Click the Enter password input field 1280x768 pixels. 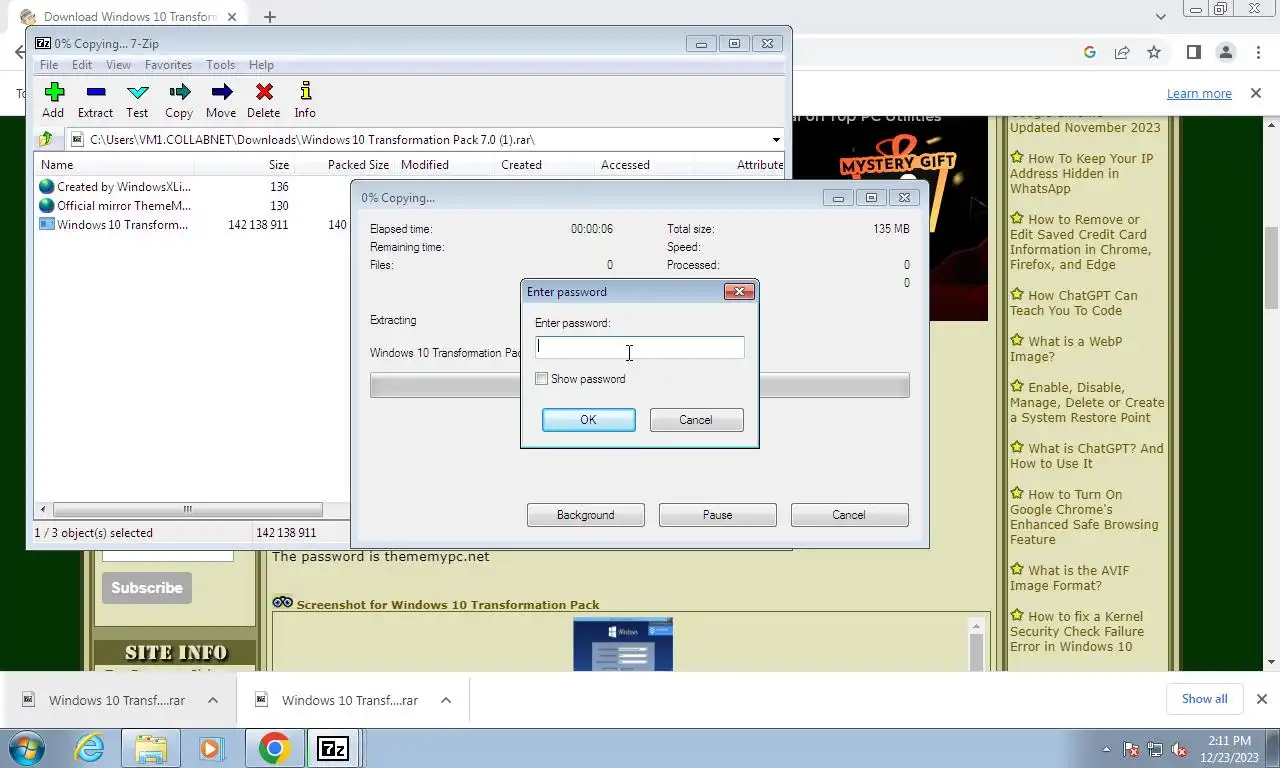coord(640,347)
